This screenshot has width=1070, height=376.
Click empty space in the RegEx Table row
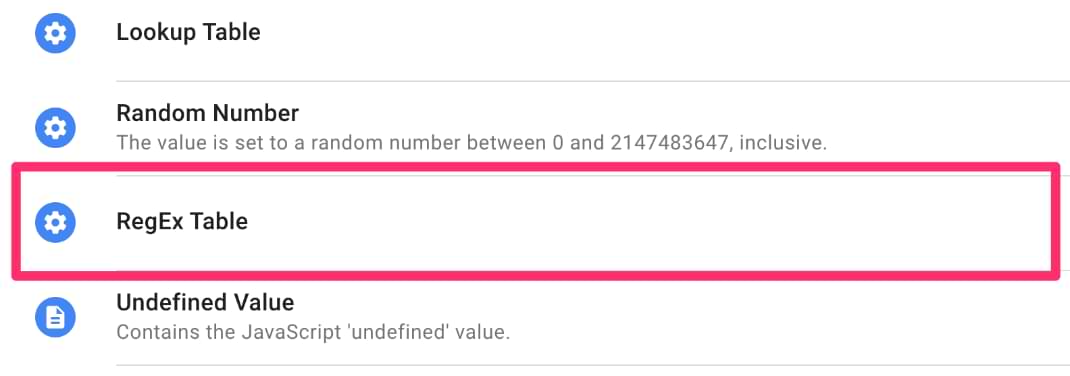coord(648,222)
